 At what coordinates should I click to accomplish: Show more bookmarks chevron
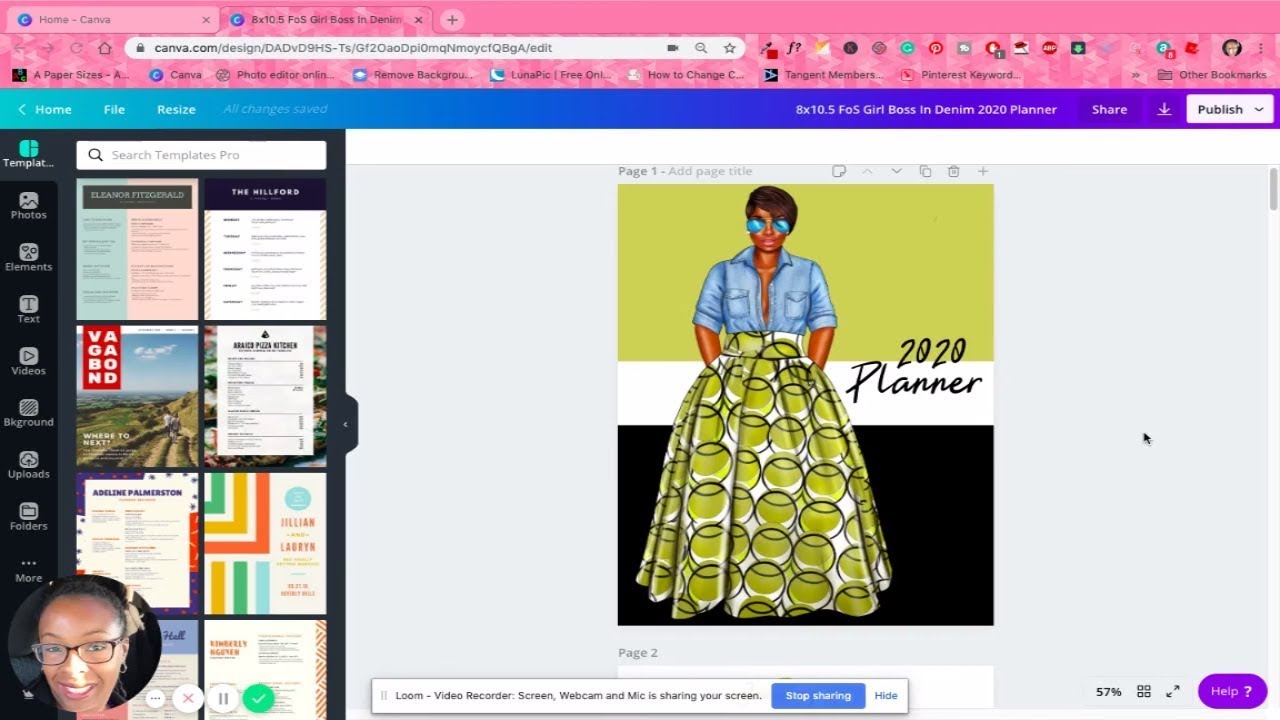(1135, 75)
